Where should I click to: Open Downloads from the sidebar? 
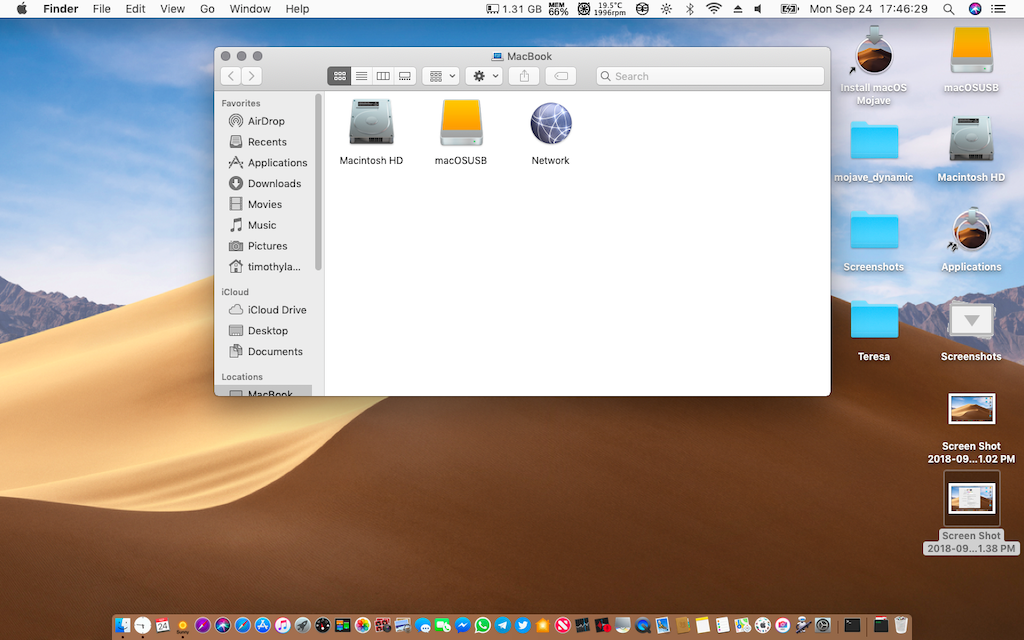click(x=274, y=184)
